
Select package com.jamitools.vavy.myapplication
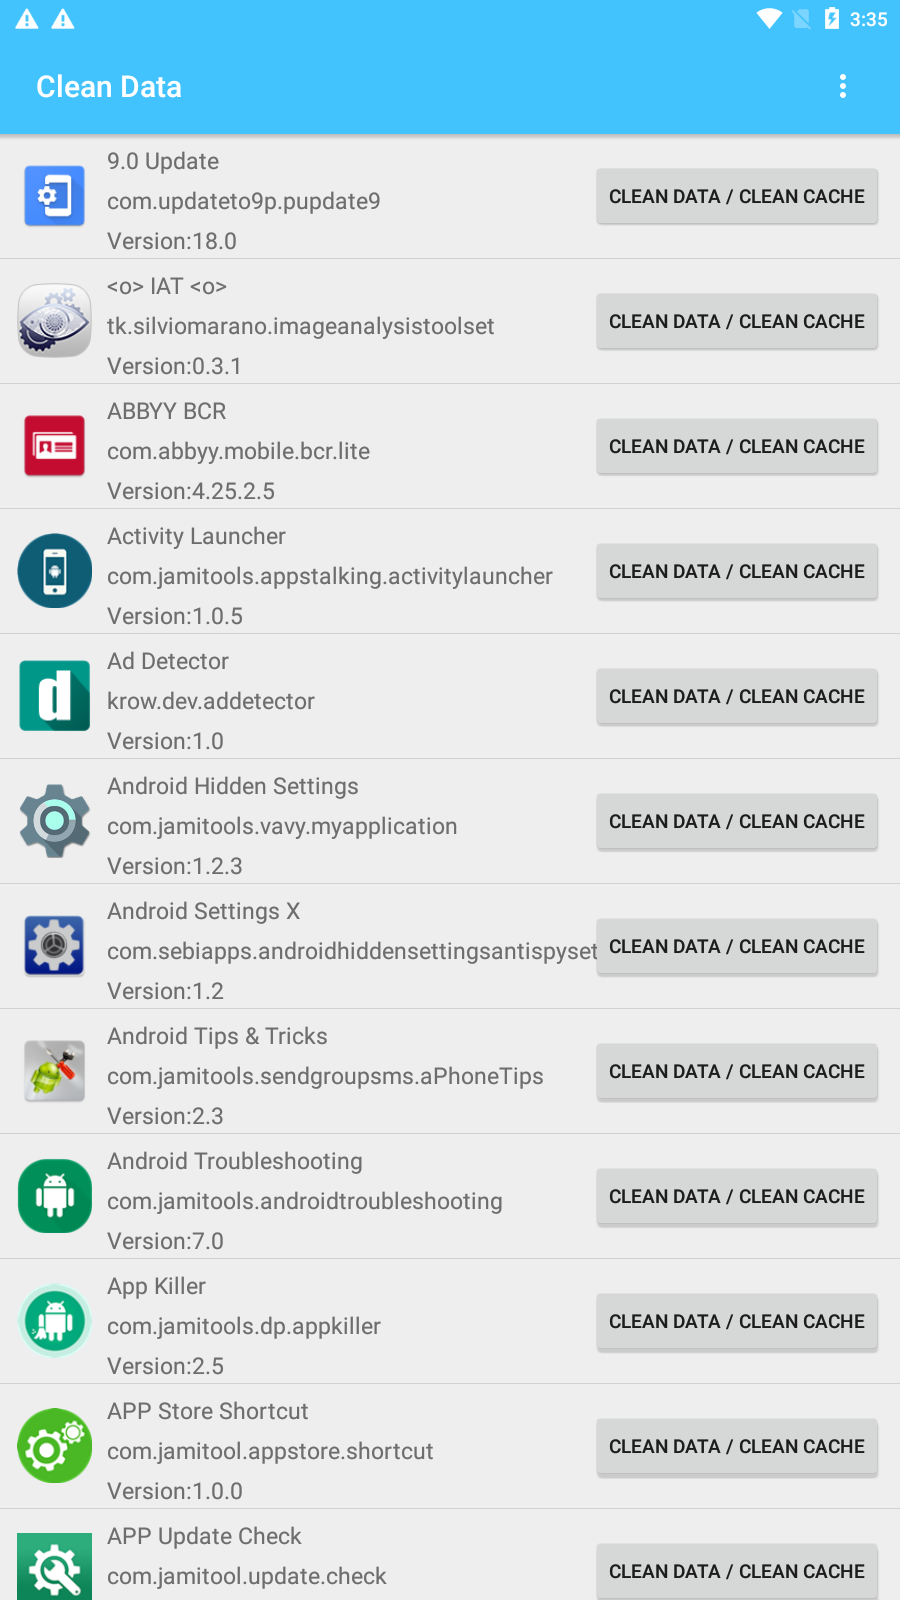(x=282, y=826)
